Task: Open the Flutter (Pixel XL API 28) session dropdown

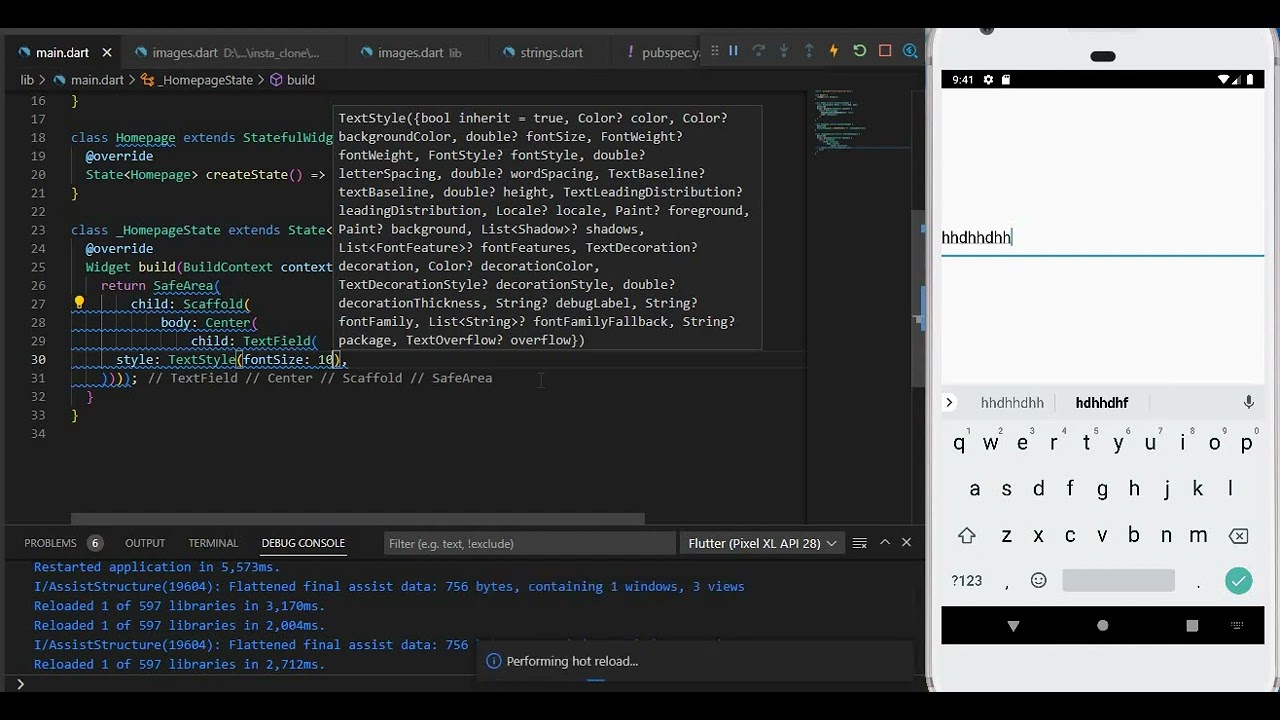Action: (760, 543)
